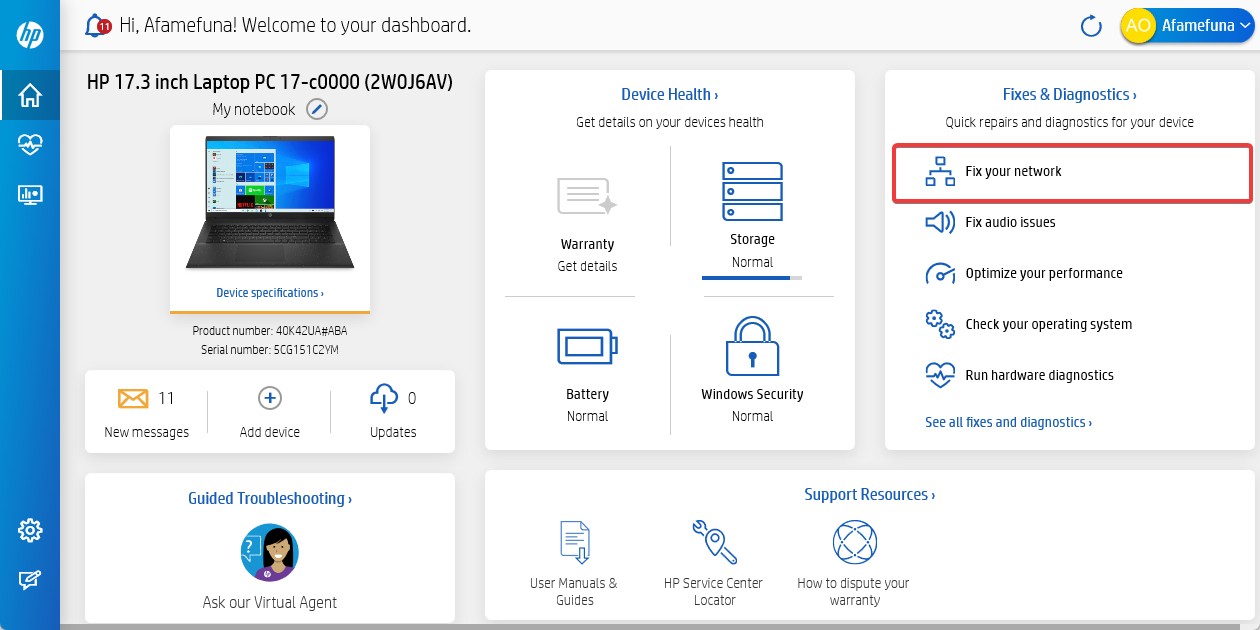Image resolution: width=1260 pixels, height=630 pixels.
Task: Click the HP Service Center Locator icon
Action: pos(714,542)
